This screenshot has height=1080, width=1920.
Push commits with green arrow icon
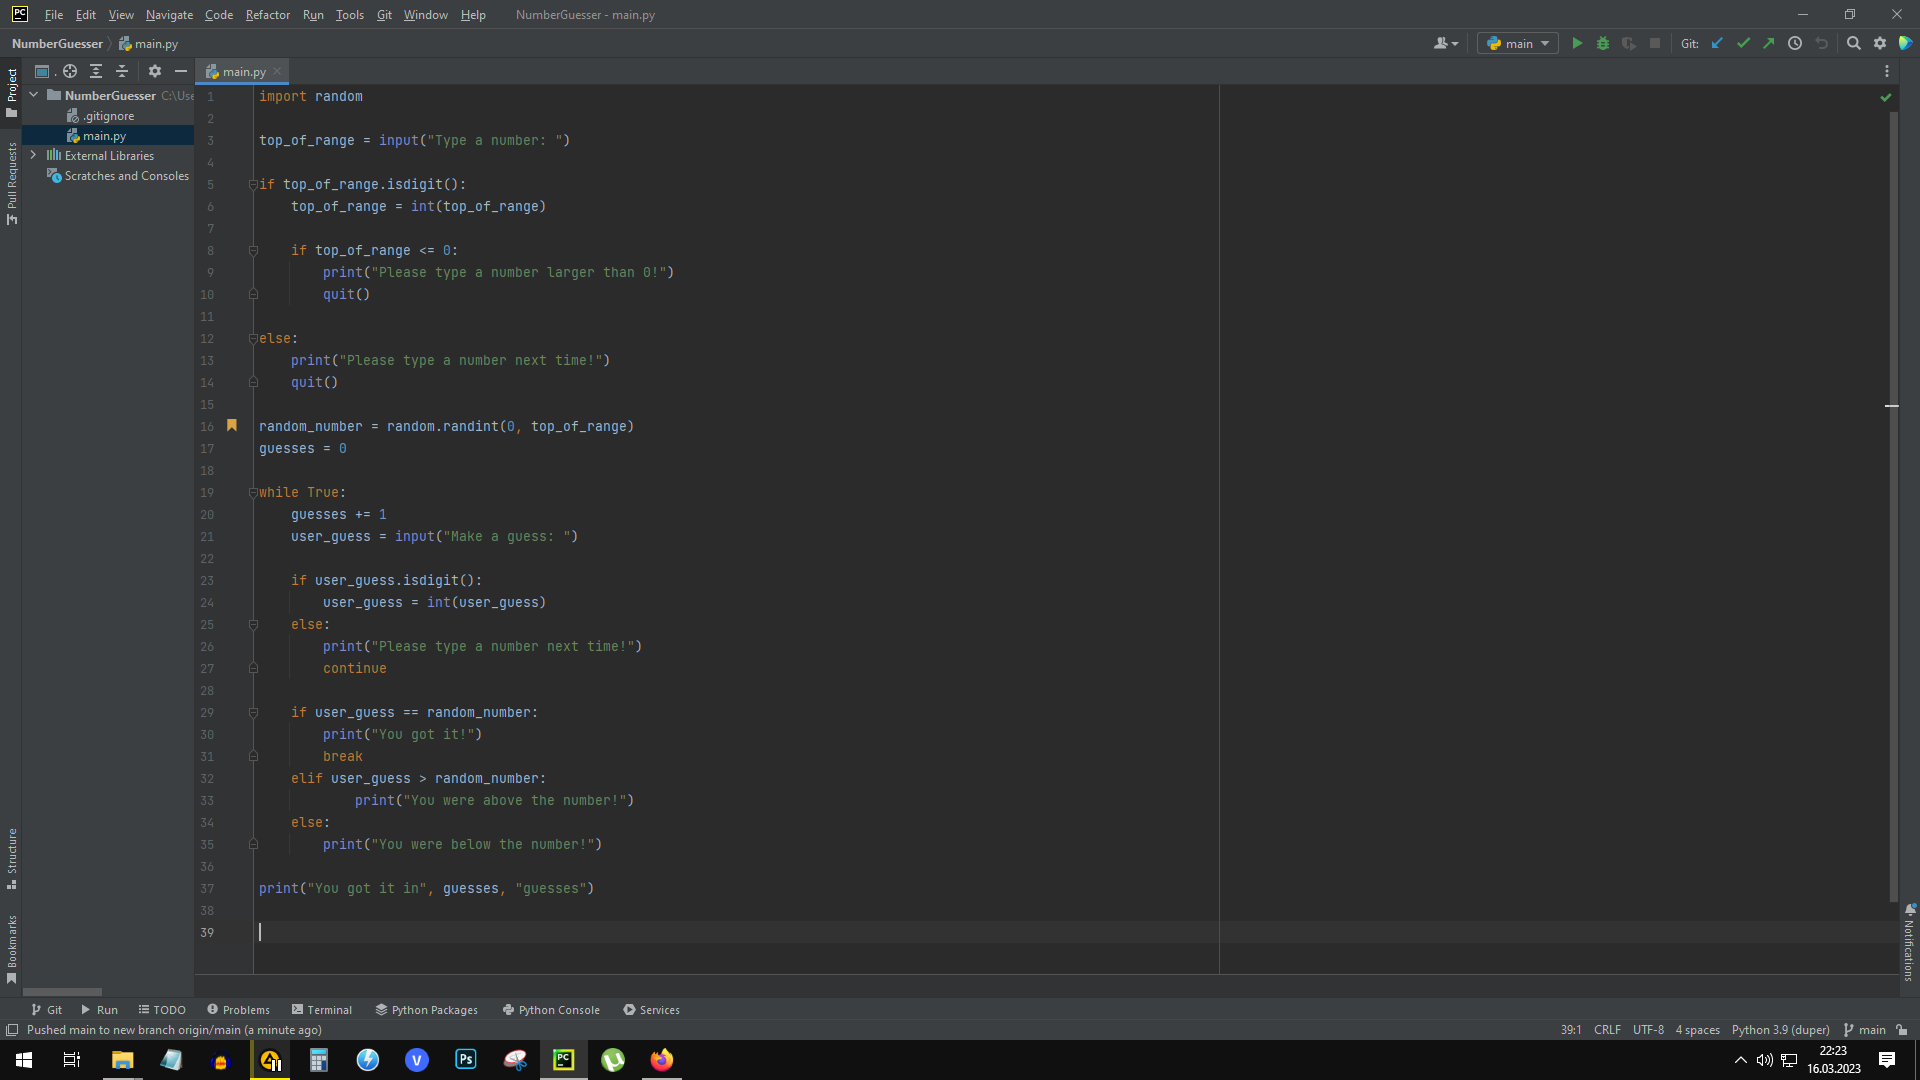click(1768, 43)
